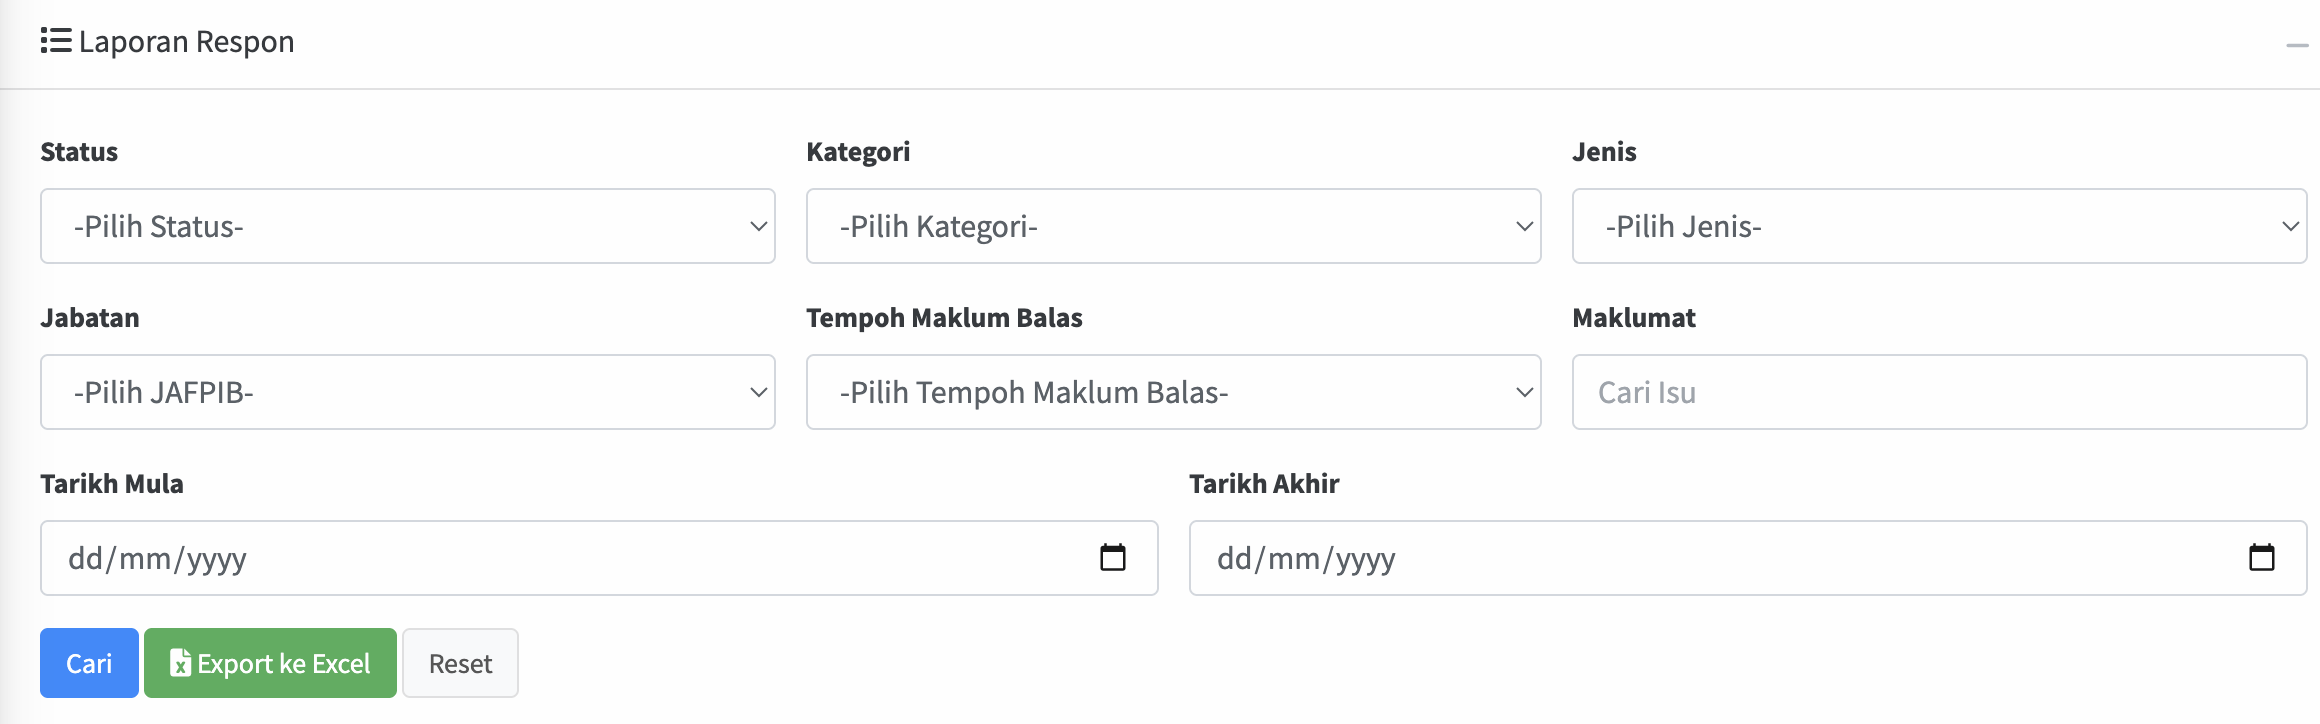
Task: Click the Reset button
Action: click(x=460, y=663)
